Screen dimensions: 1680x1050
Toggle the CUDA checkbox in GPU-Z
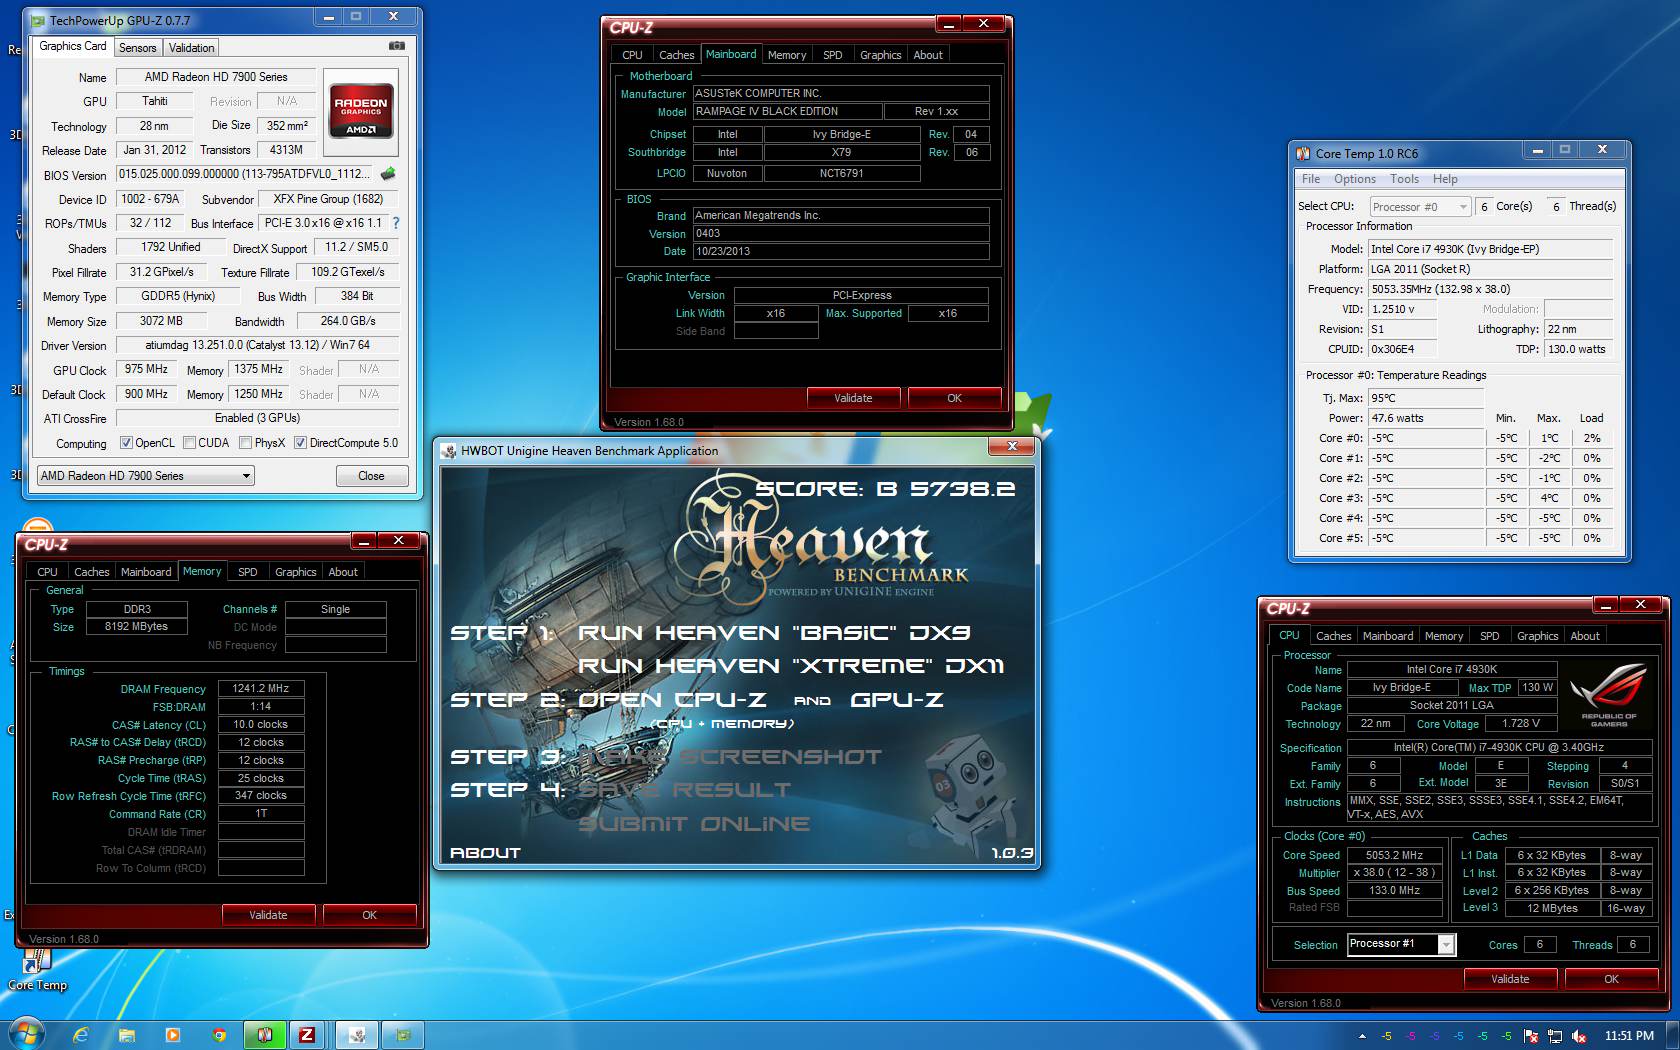[189, 443]
